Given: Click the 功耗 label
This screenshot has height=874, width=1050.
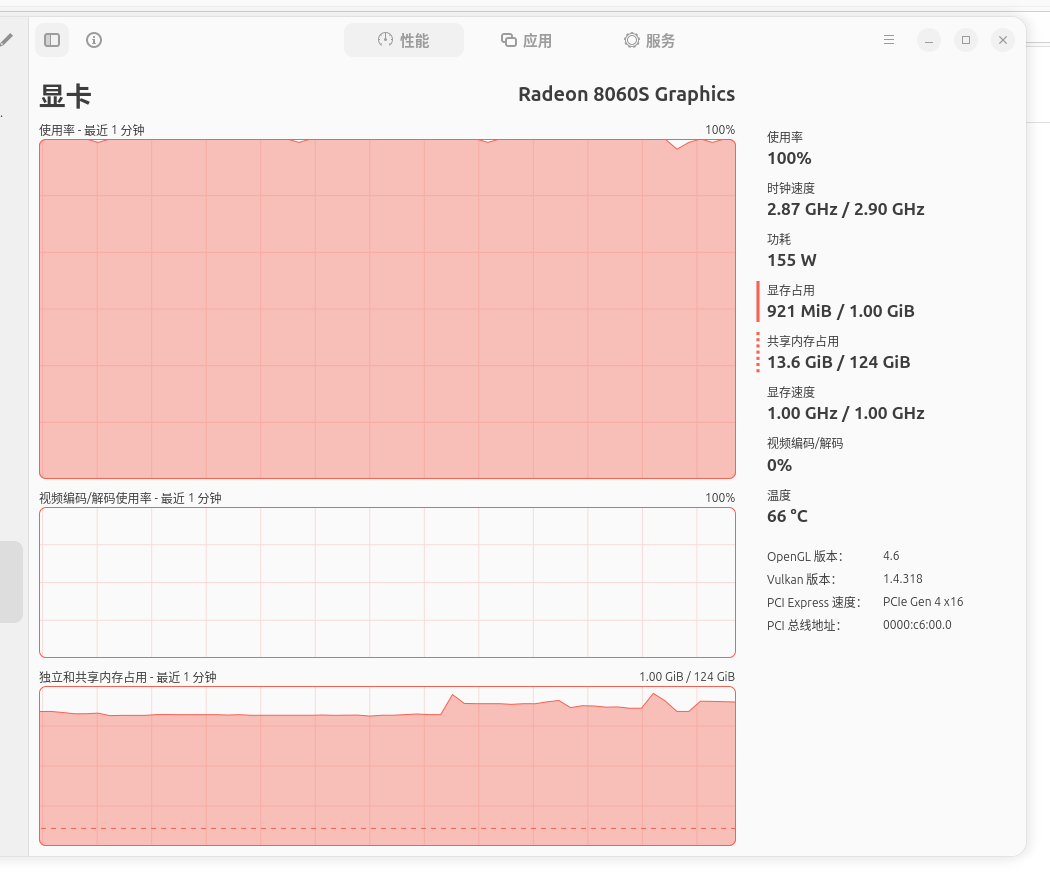Looking at the screenshot, I should [x=779, y=239].
